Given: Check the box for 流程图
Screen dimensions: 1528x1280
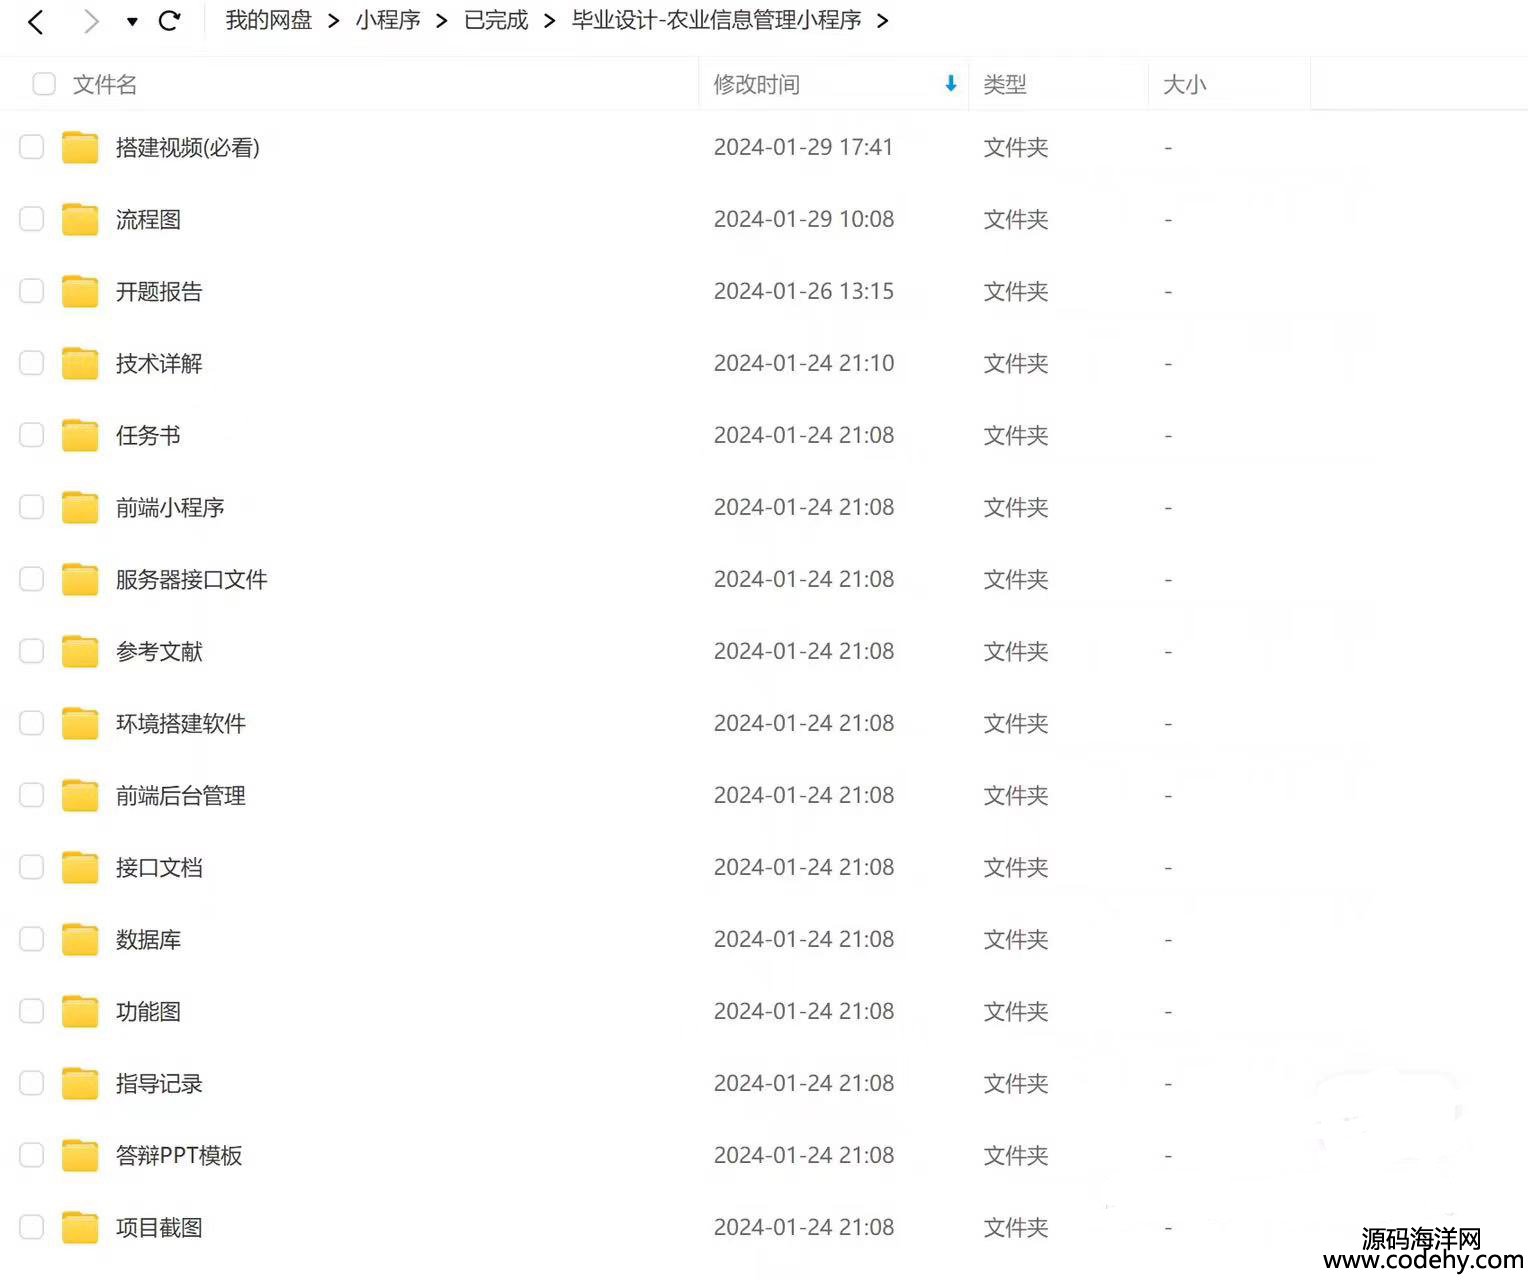Looking at the screenshot, I should click(x=32, y=219).
